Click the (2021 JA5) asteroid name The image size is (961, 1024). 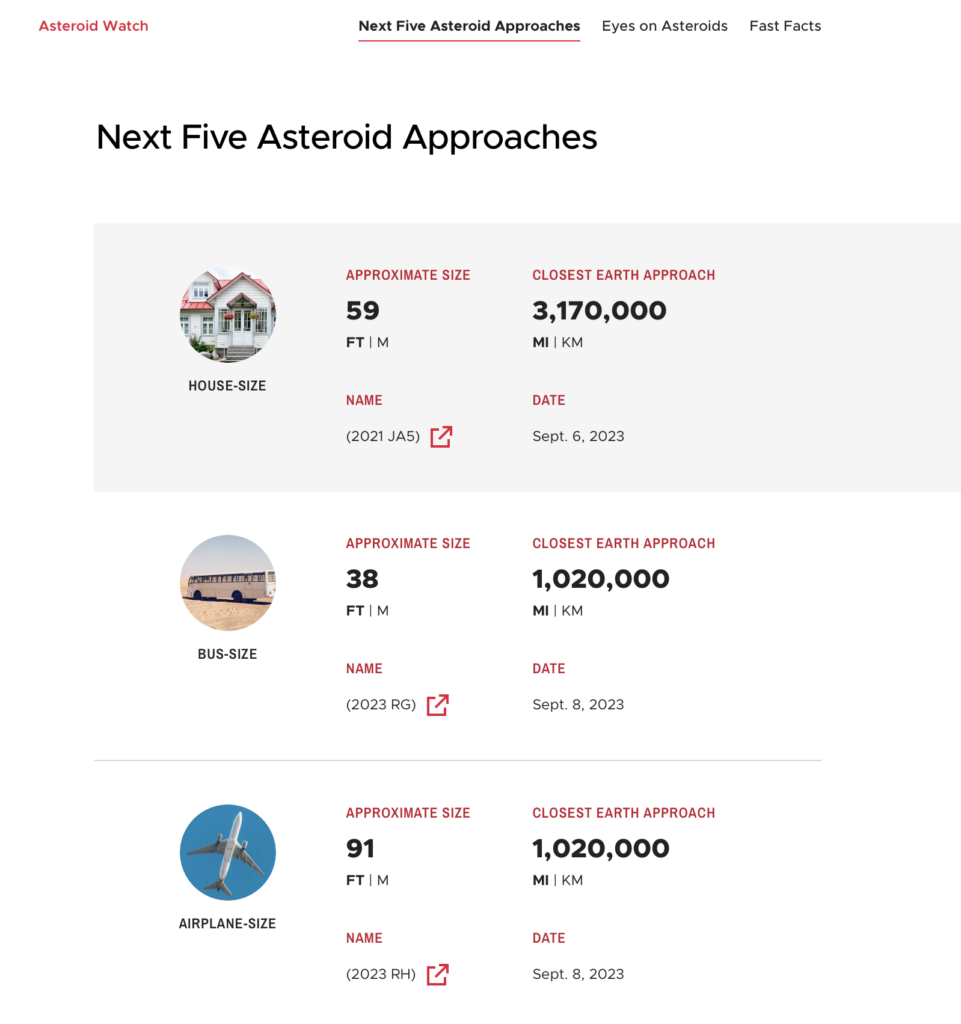383,437
